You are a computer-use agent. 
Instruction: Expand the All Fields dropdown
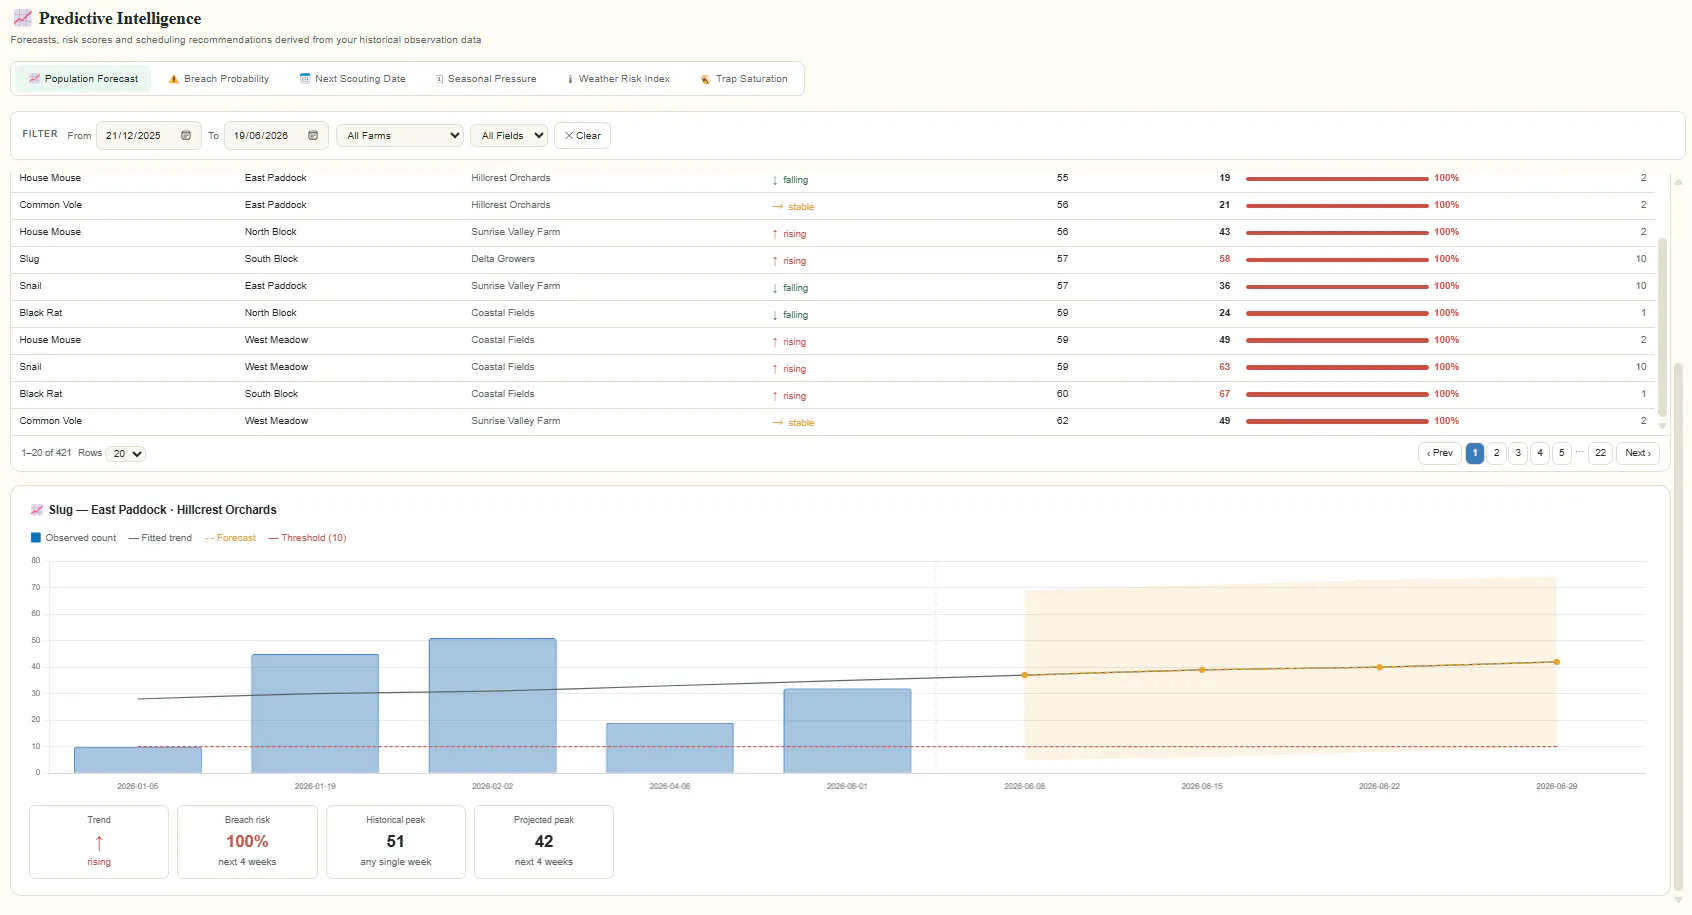click(510, 136)
